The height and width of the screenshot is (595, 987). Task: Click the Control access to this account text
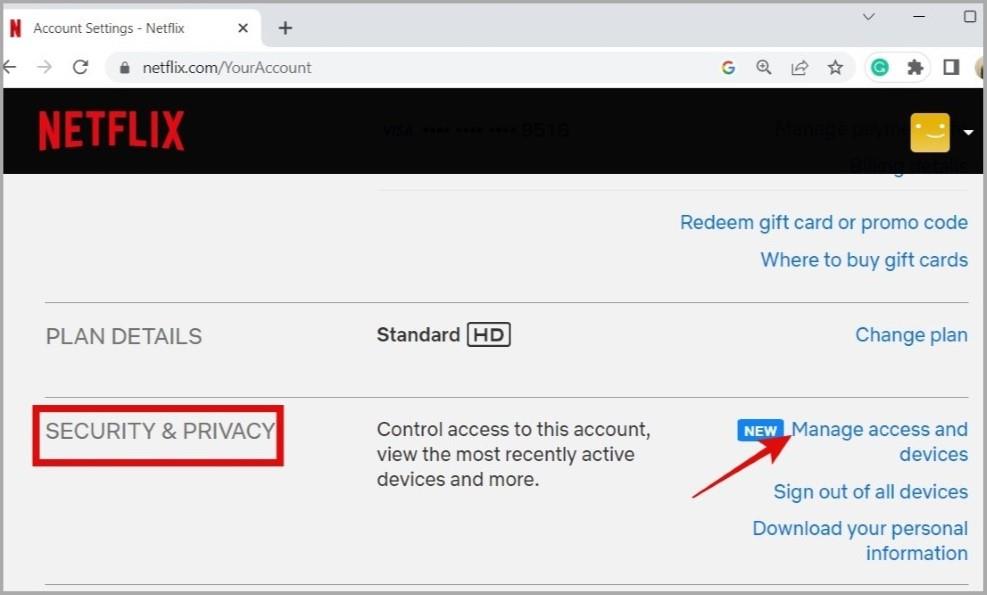coord(514,454)
